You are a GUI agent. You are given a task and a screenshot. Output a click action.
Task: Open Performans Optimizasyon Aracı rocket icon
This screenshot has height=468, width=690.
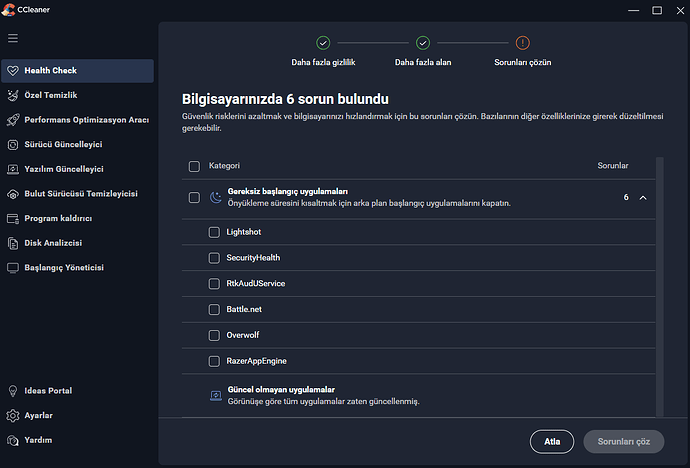(x=13, y=120)
